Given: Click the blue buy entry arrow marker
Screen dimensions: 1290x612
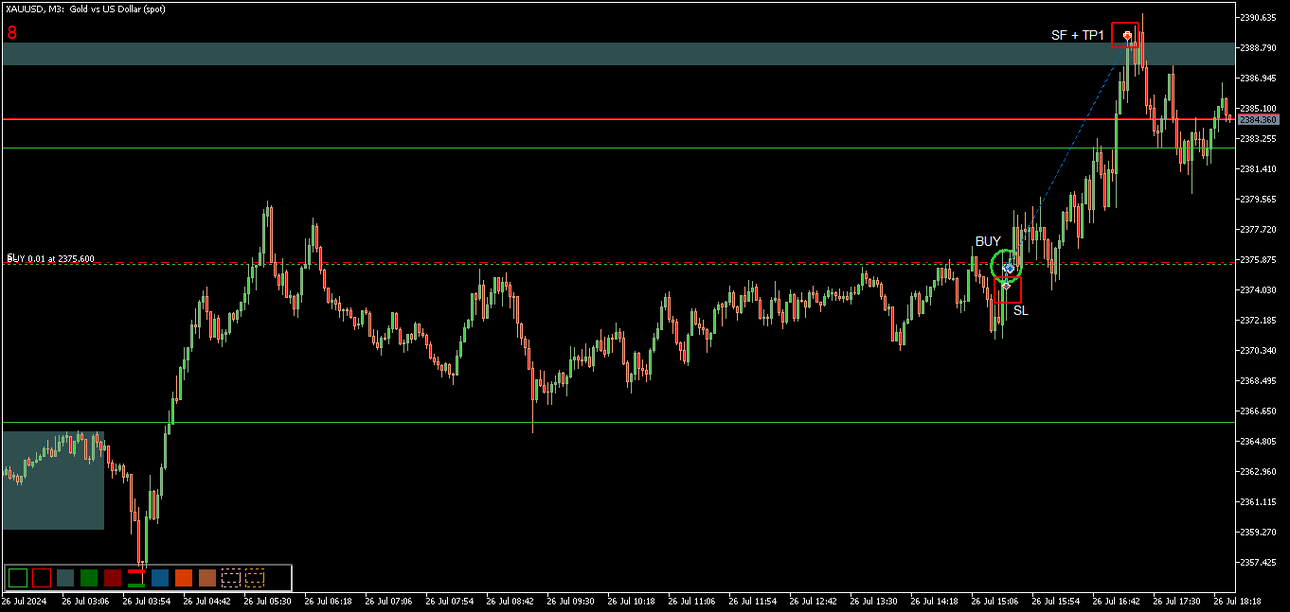Looking at the screenshot, I should (1009, 268).
